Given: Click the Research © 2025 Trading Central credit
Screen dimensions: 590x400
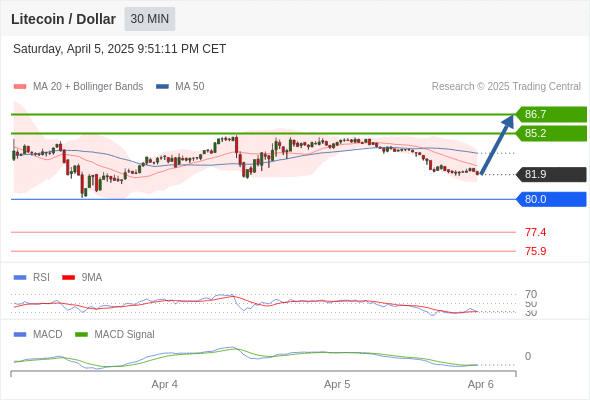Looking at the screenshot, I should pos(506,87).
